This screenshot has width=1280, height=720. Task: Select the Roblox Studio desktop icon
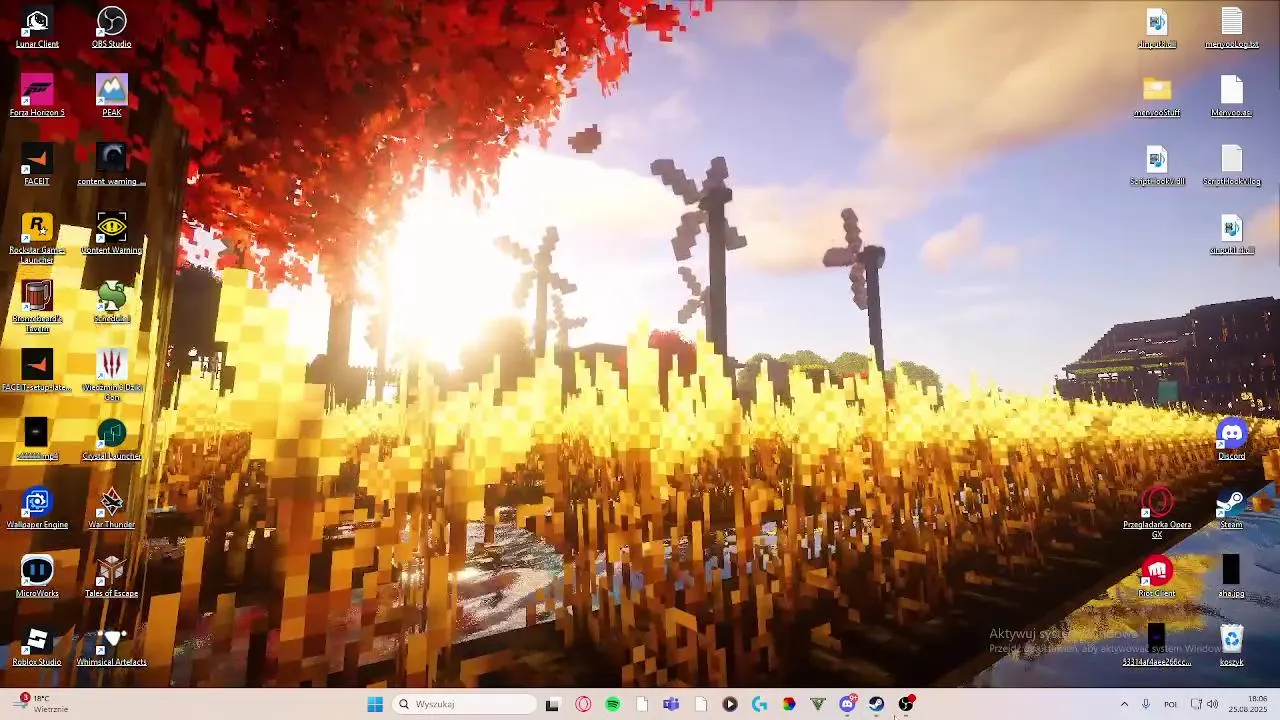pos(37,645)
